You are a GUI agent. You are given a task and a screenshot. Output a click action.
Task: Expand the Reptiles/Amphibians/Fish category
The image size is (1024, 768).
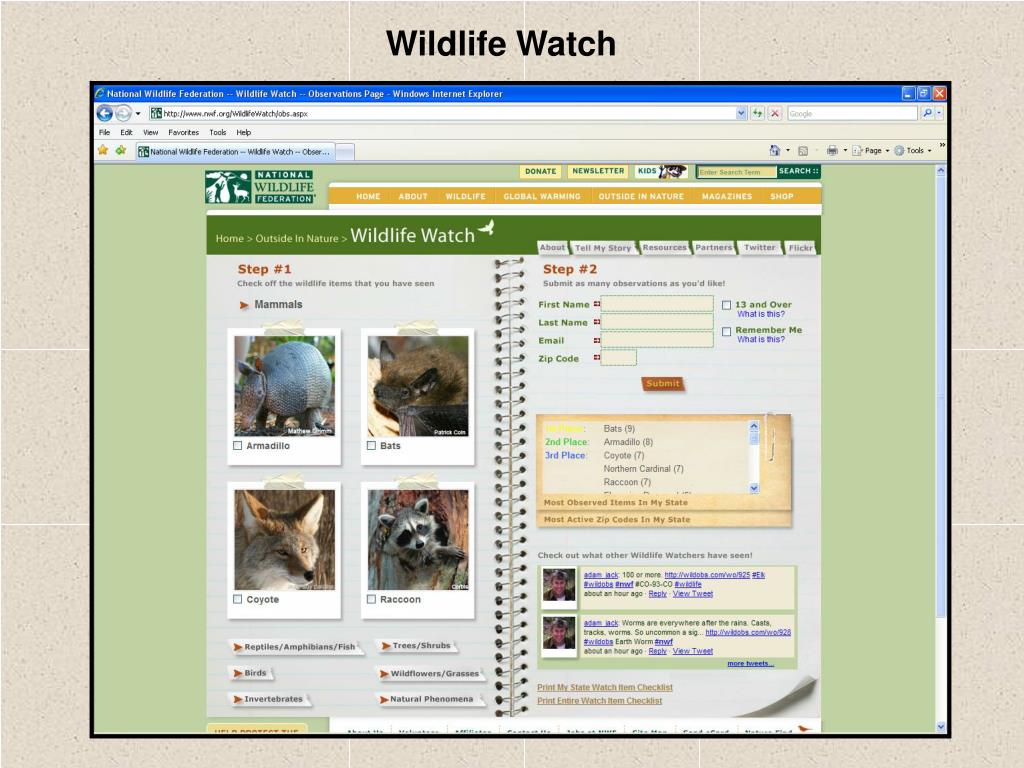(x=295, y=647)
